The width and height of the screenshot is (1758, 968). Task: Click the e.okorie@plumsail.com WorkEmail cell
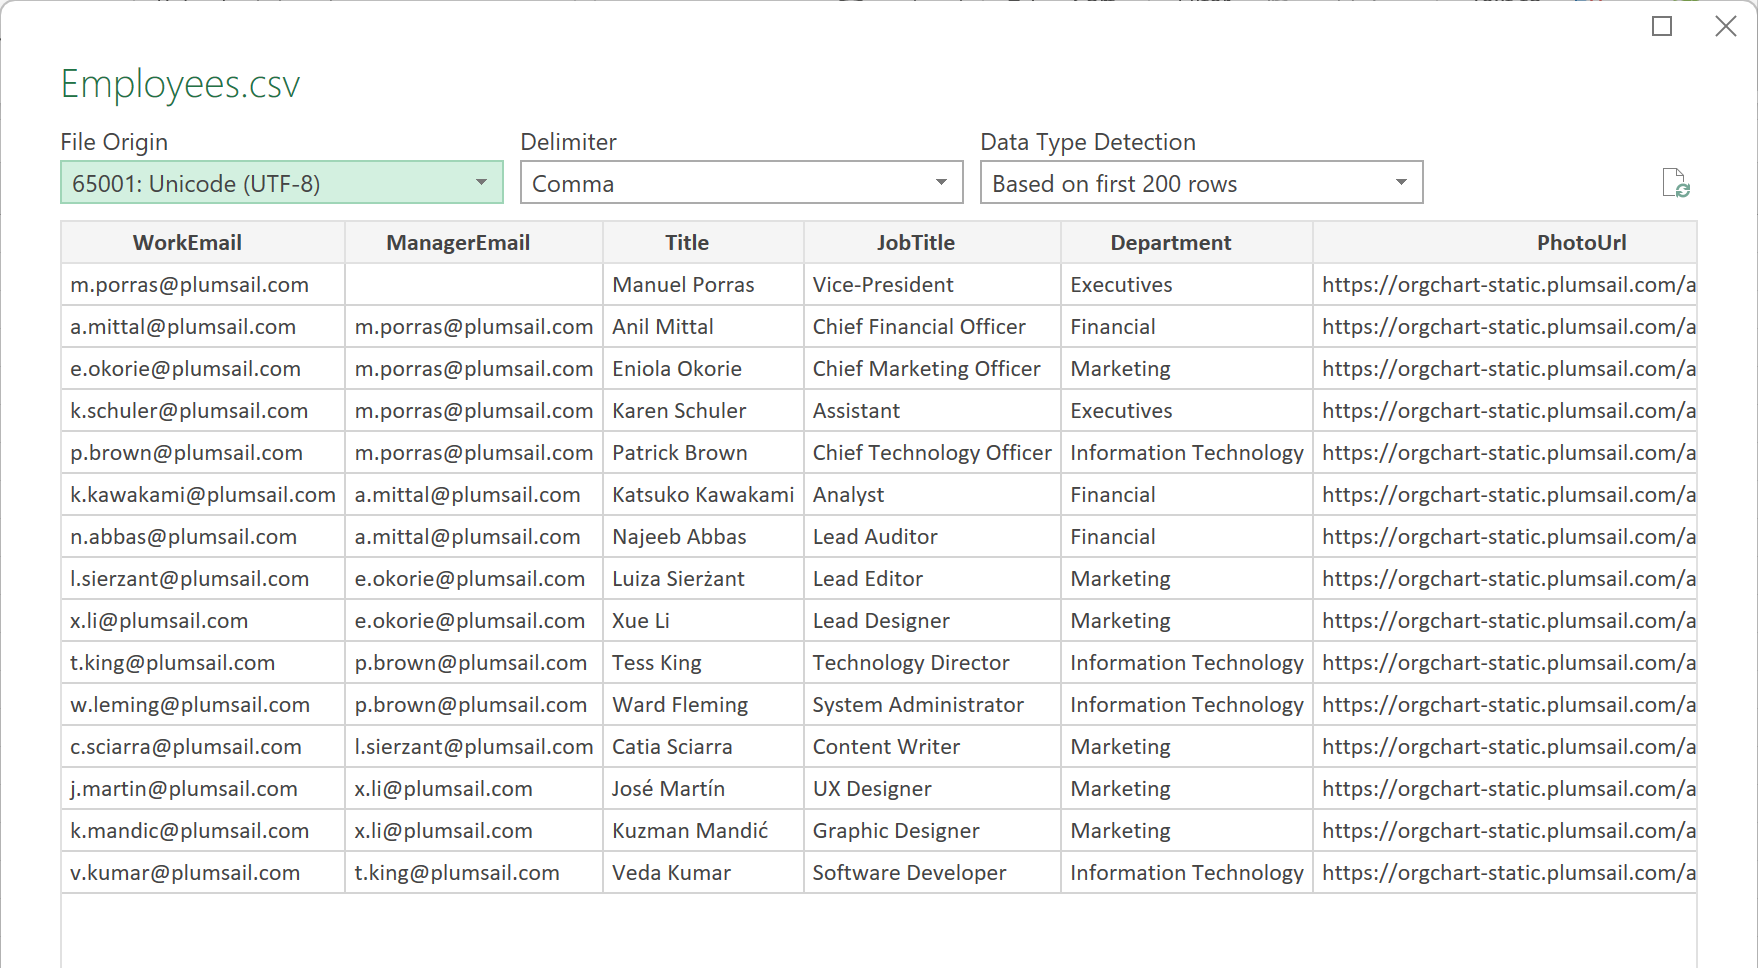[x=203, y=369]
